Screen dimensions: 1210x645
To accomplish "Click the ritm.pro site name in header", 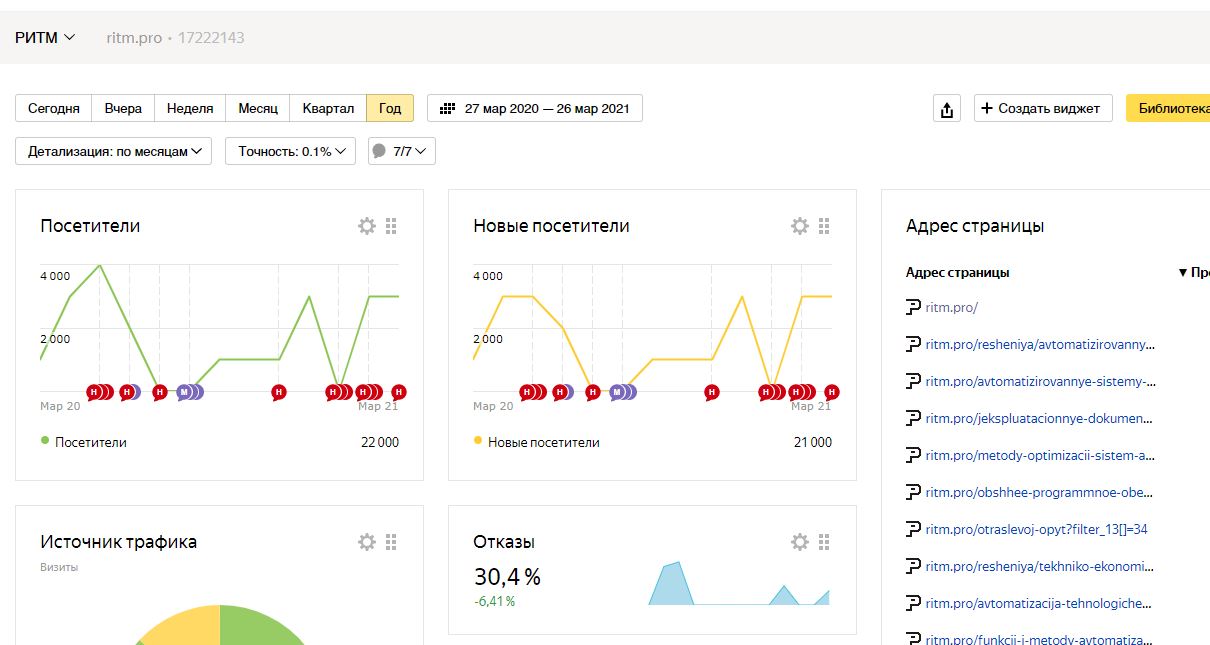I will [134, 38].
